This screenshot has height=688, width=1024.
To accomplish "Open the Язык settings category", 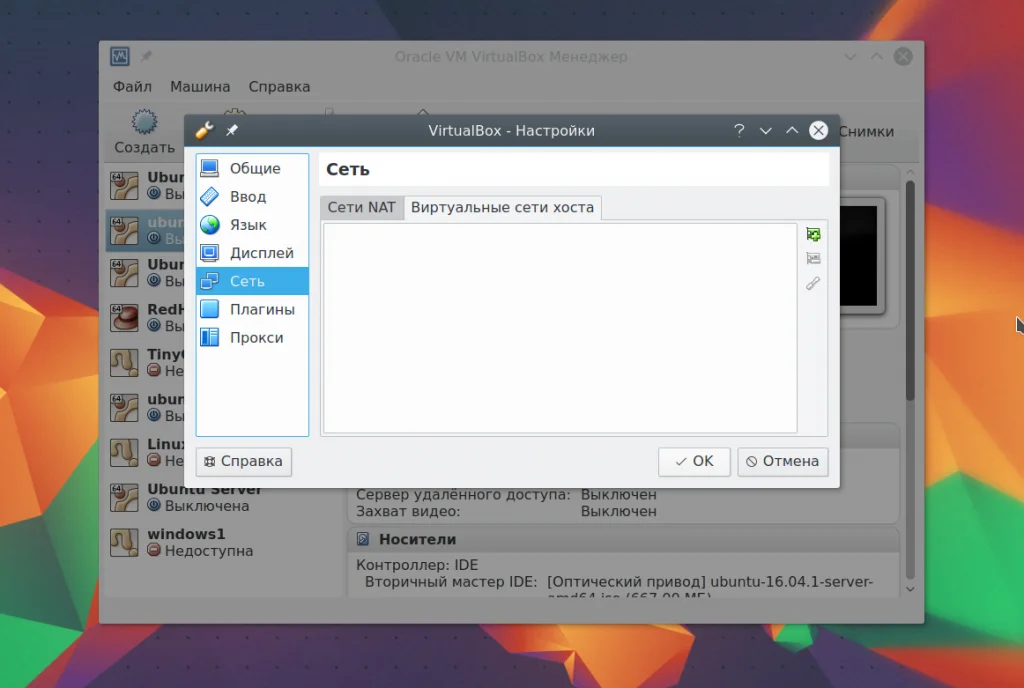I will click(252, 225).
